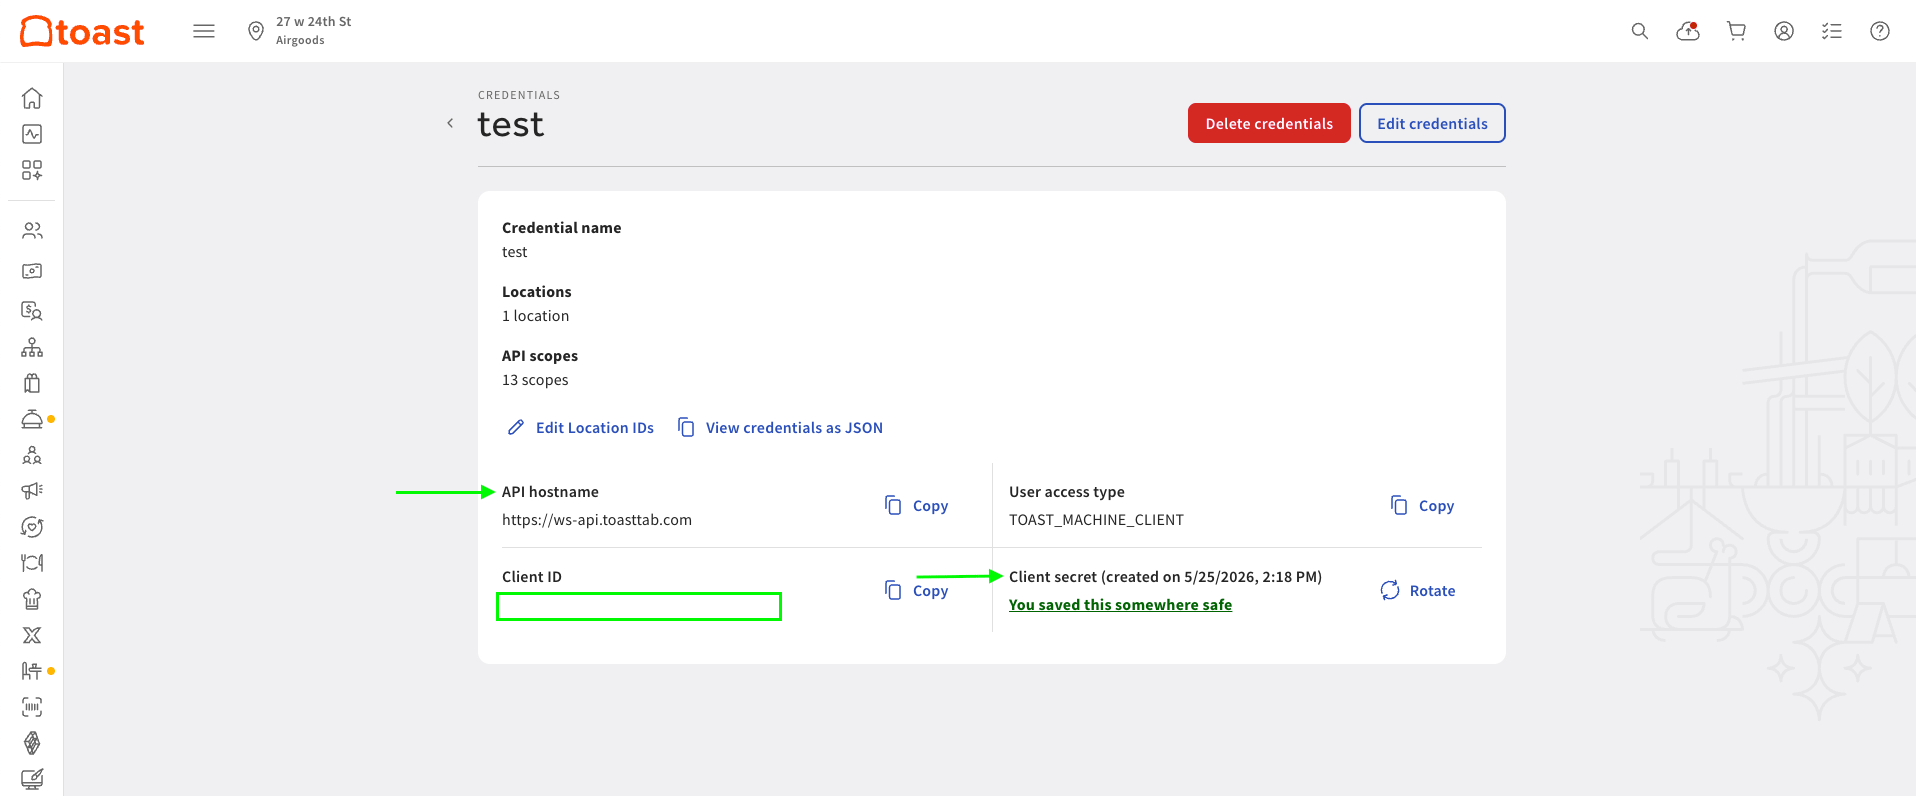Open search with the magnifier icon
The width and height of the screenshot is (1916, 796).
pos(1640,31)
